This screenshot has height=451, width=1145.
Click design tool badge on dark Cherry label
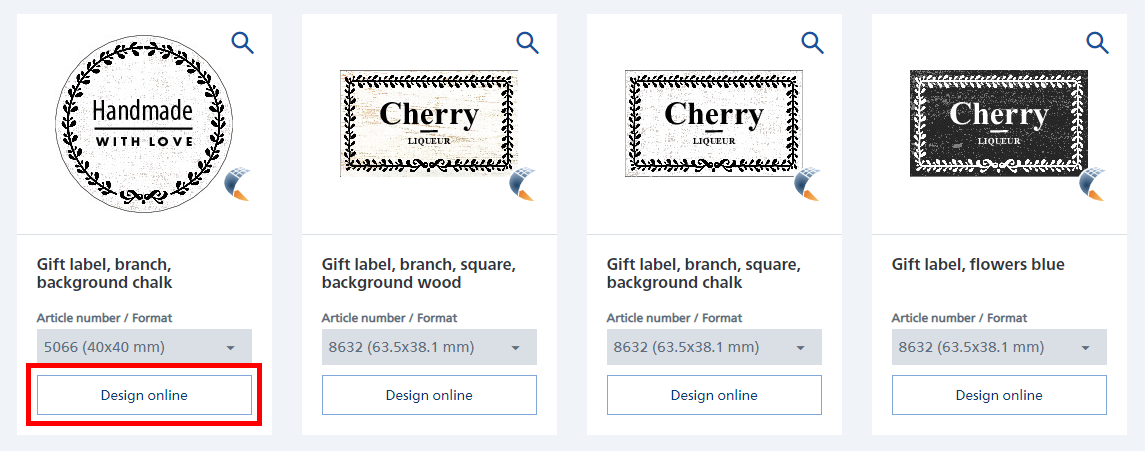tap(1093, 184)
